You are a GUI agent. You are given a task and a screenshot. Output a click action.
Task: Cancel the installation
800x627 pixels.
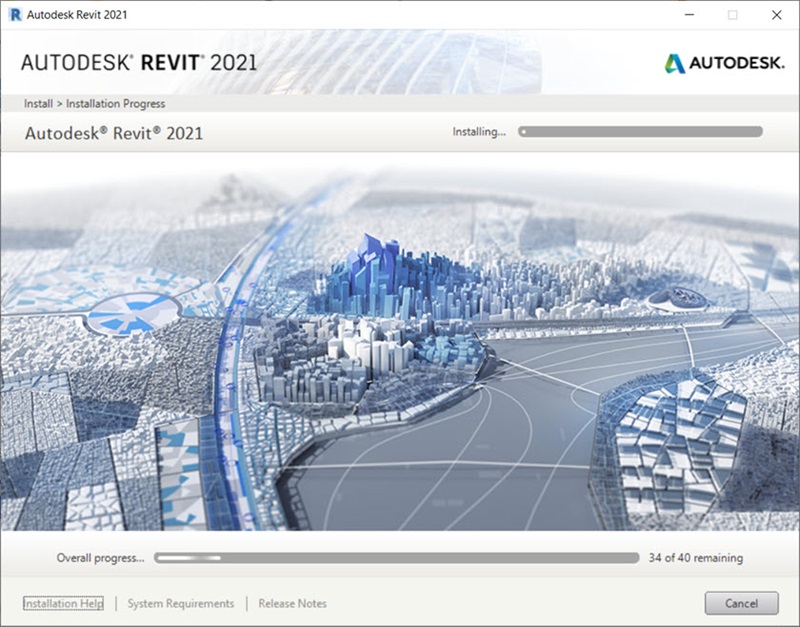click(741, 603)
